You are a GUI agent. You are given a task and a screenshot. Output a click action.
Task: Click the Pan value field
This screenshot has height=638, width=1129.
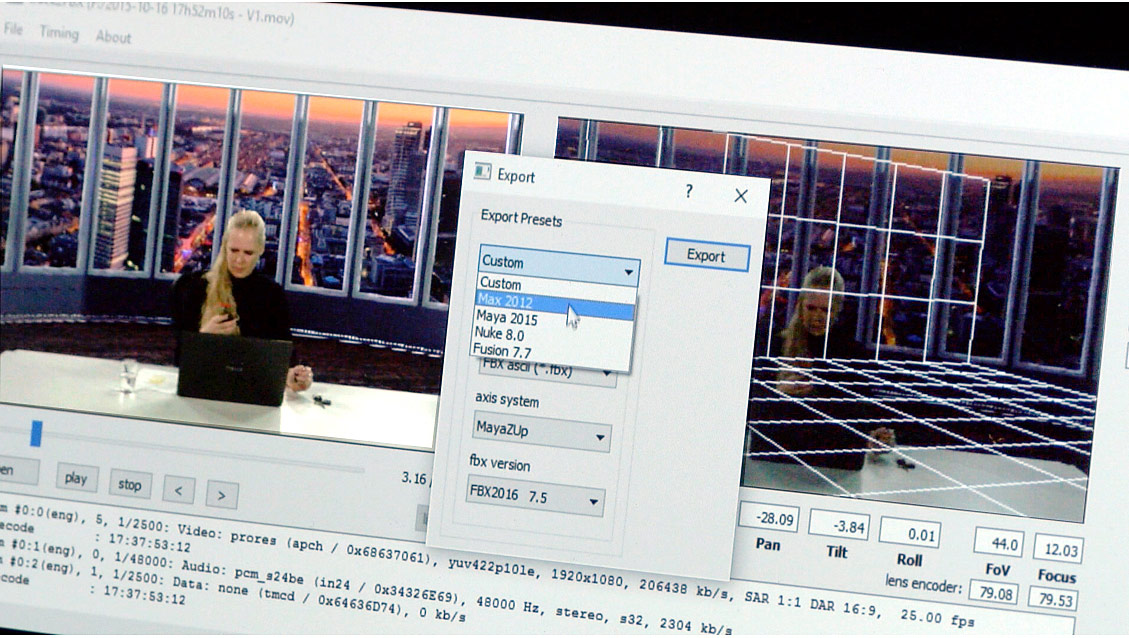click(768, 519)
